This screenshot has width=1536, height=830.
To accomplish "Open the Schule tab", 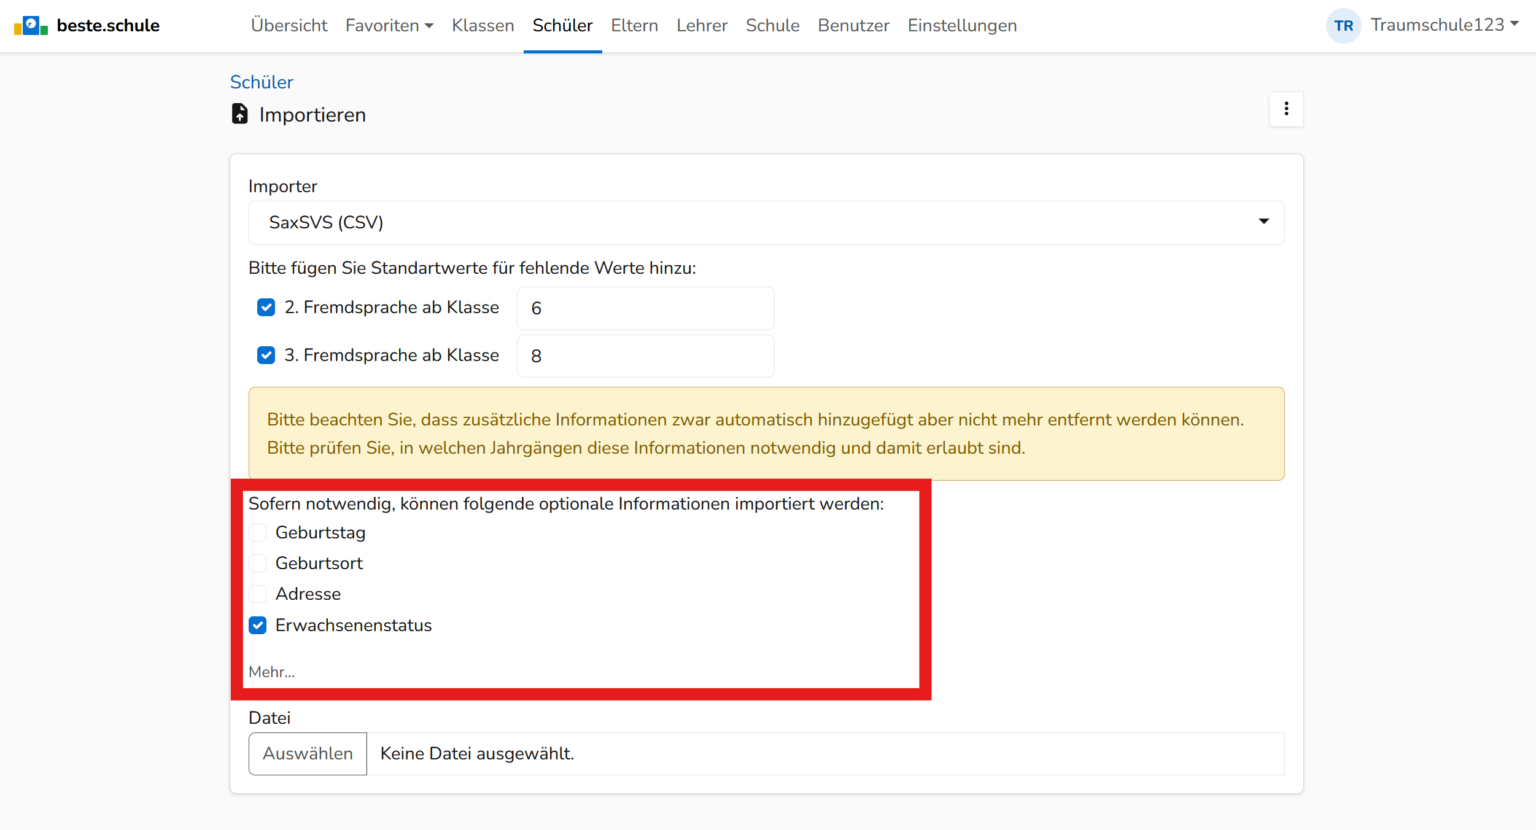I will [x=772, y=26].
